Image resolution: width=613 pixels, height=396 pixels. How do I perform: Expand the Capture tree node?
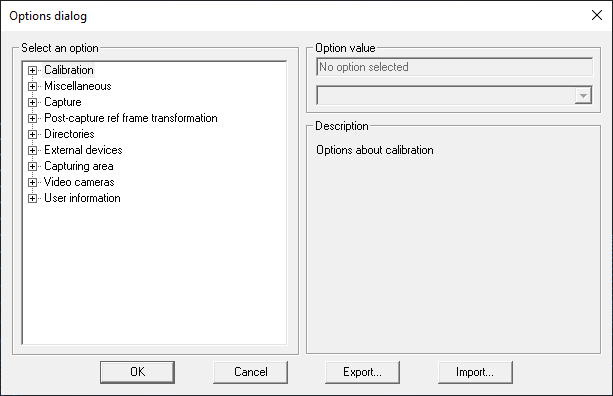[32, 103]
